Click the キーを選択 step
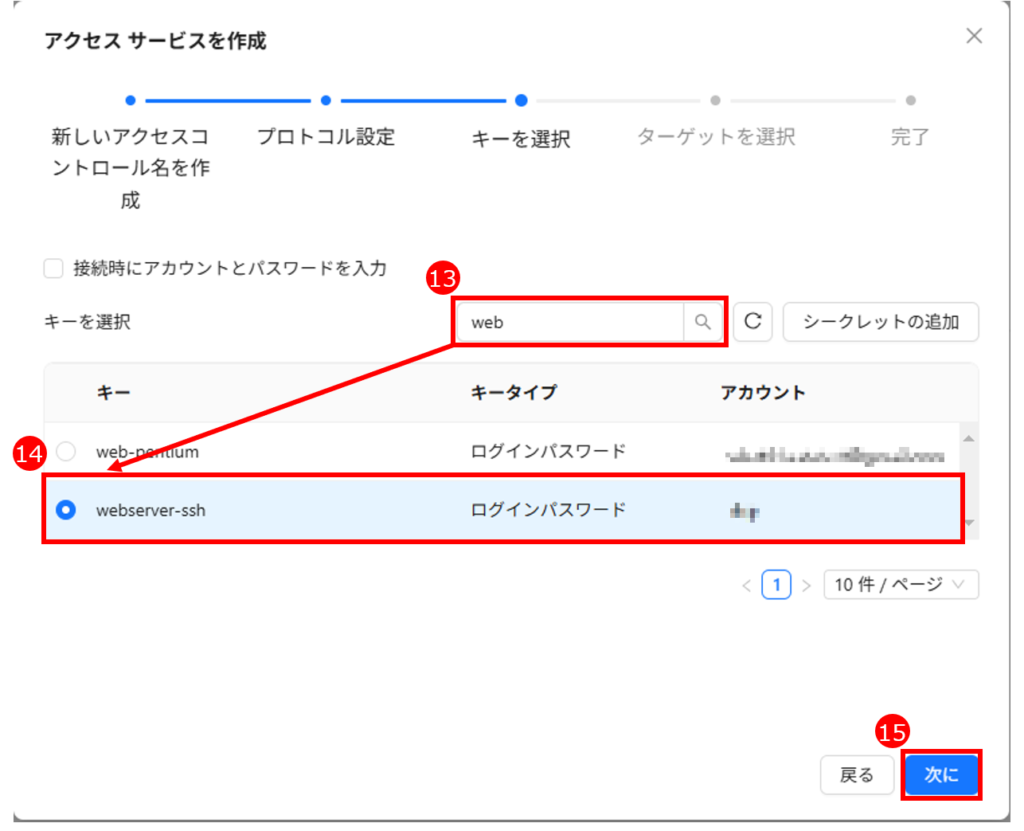This screenshot has height=831, width=1024. [520, 139]
